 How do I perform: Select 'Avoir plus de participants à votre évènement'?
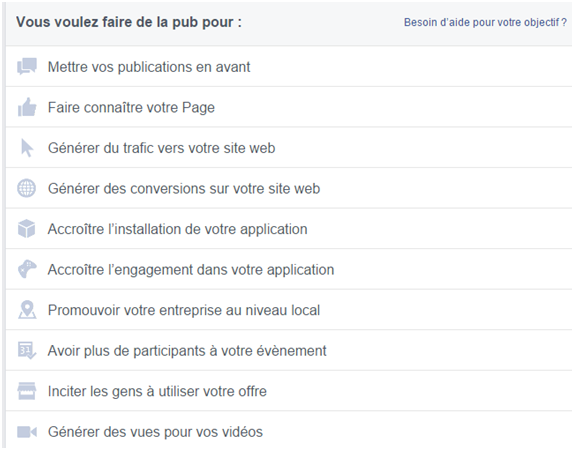pos(289,350)
